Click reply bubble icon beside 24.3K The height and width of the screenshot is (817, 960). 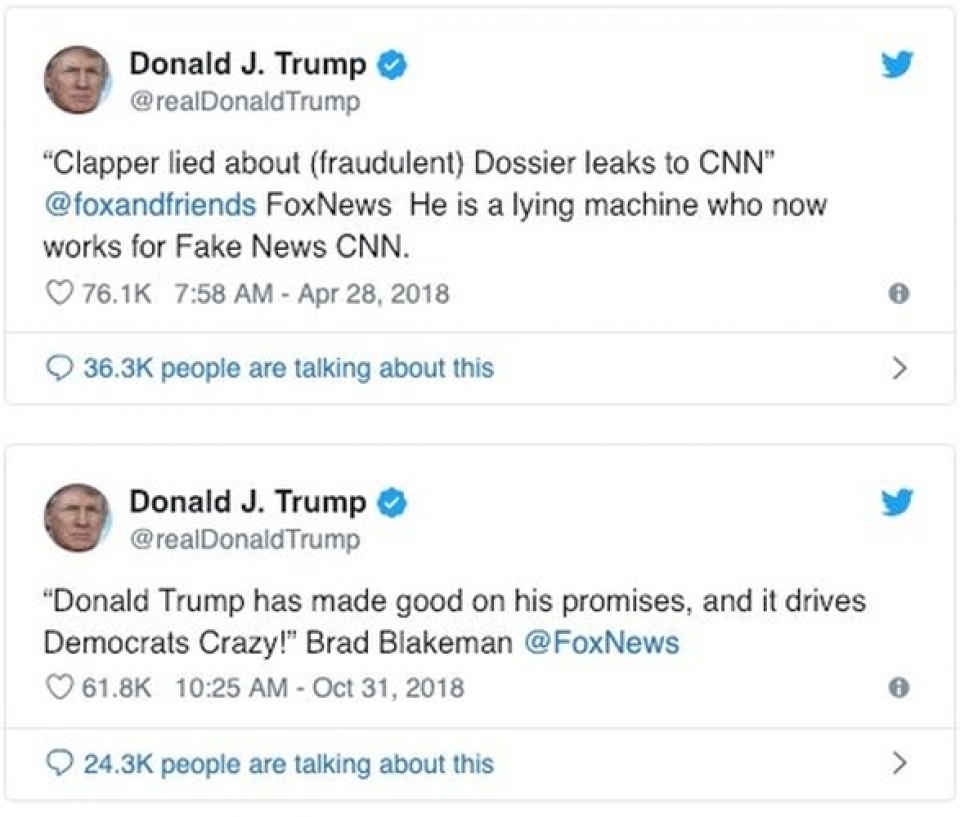[60, 764]
